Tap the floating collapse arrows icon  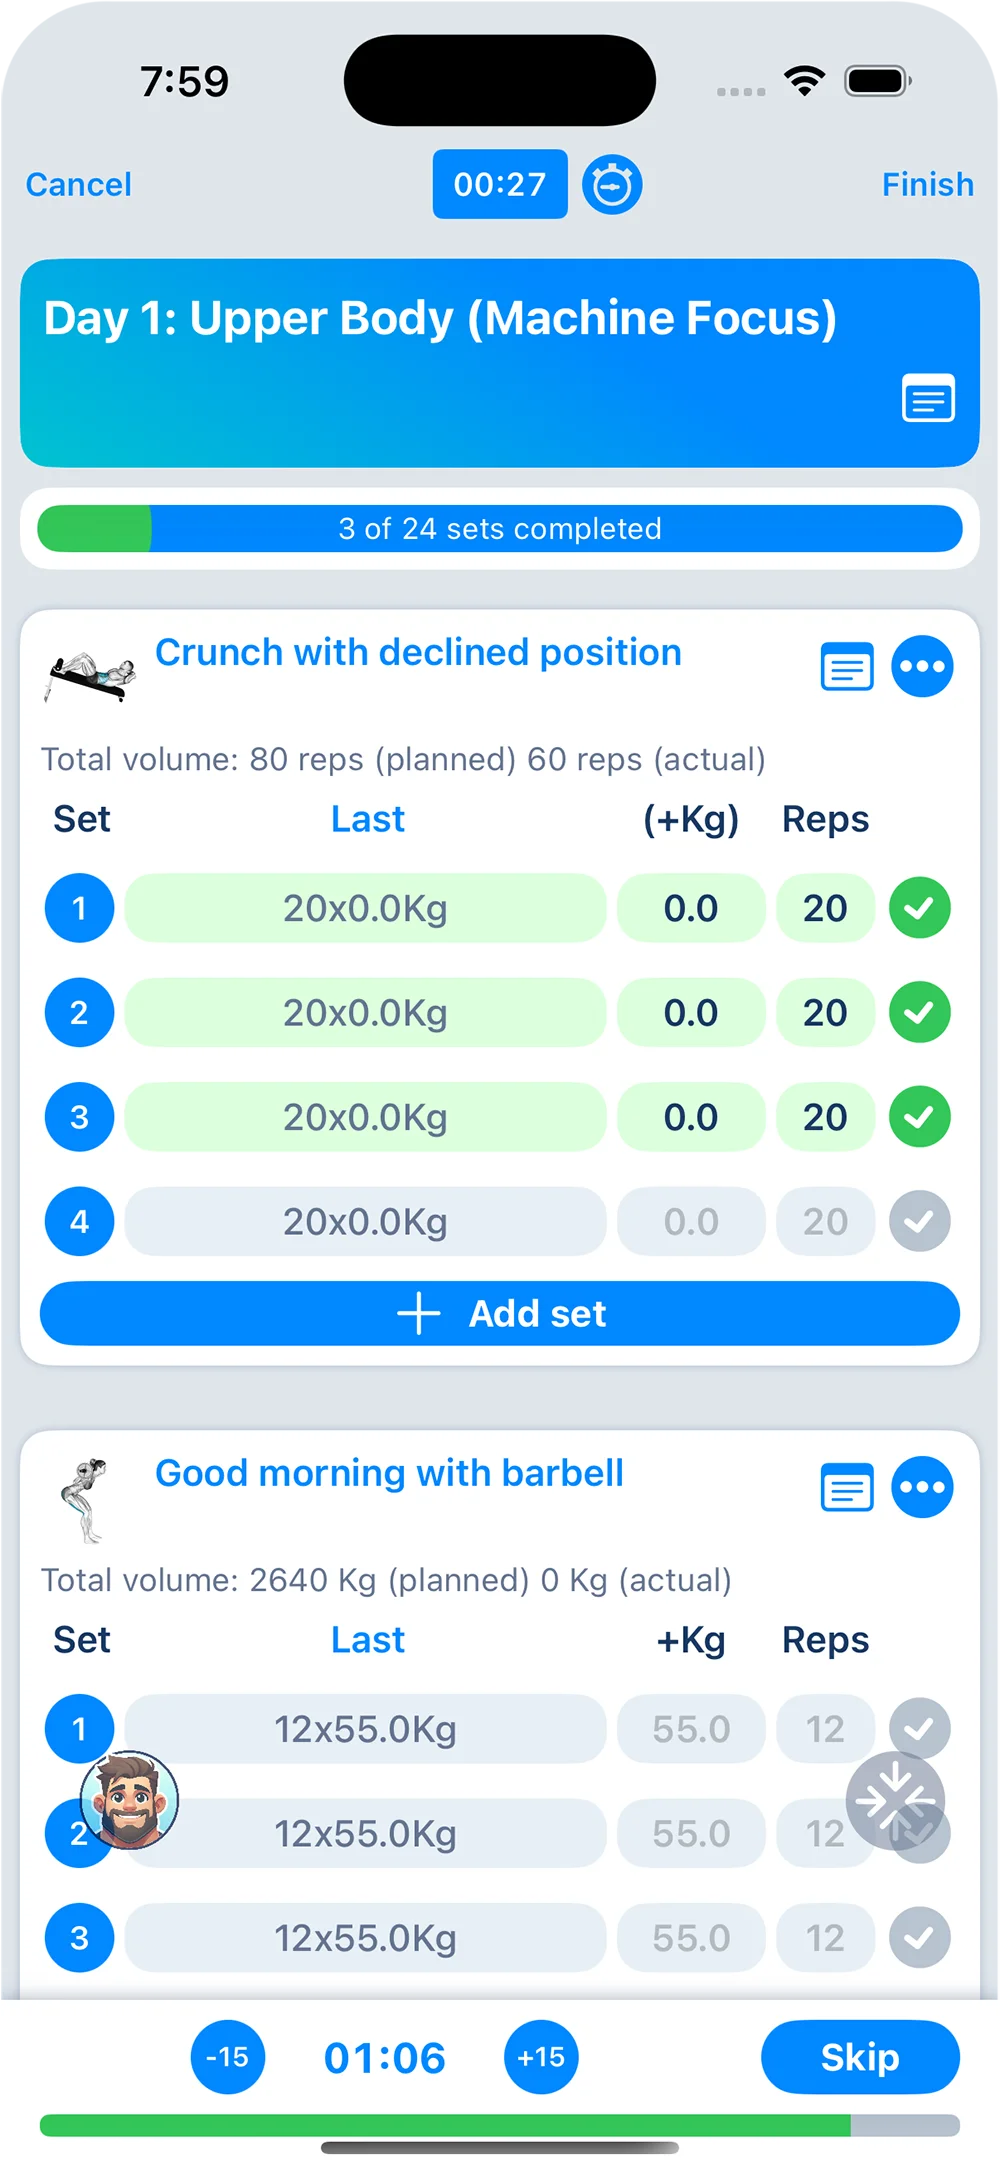coord(895,1801)
